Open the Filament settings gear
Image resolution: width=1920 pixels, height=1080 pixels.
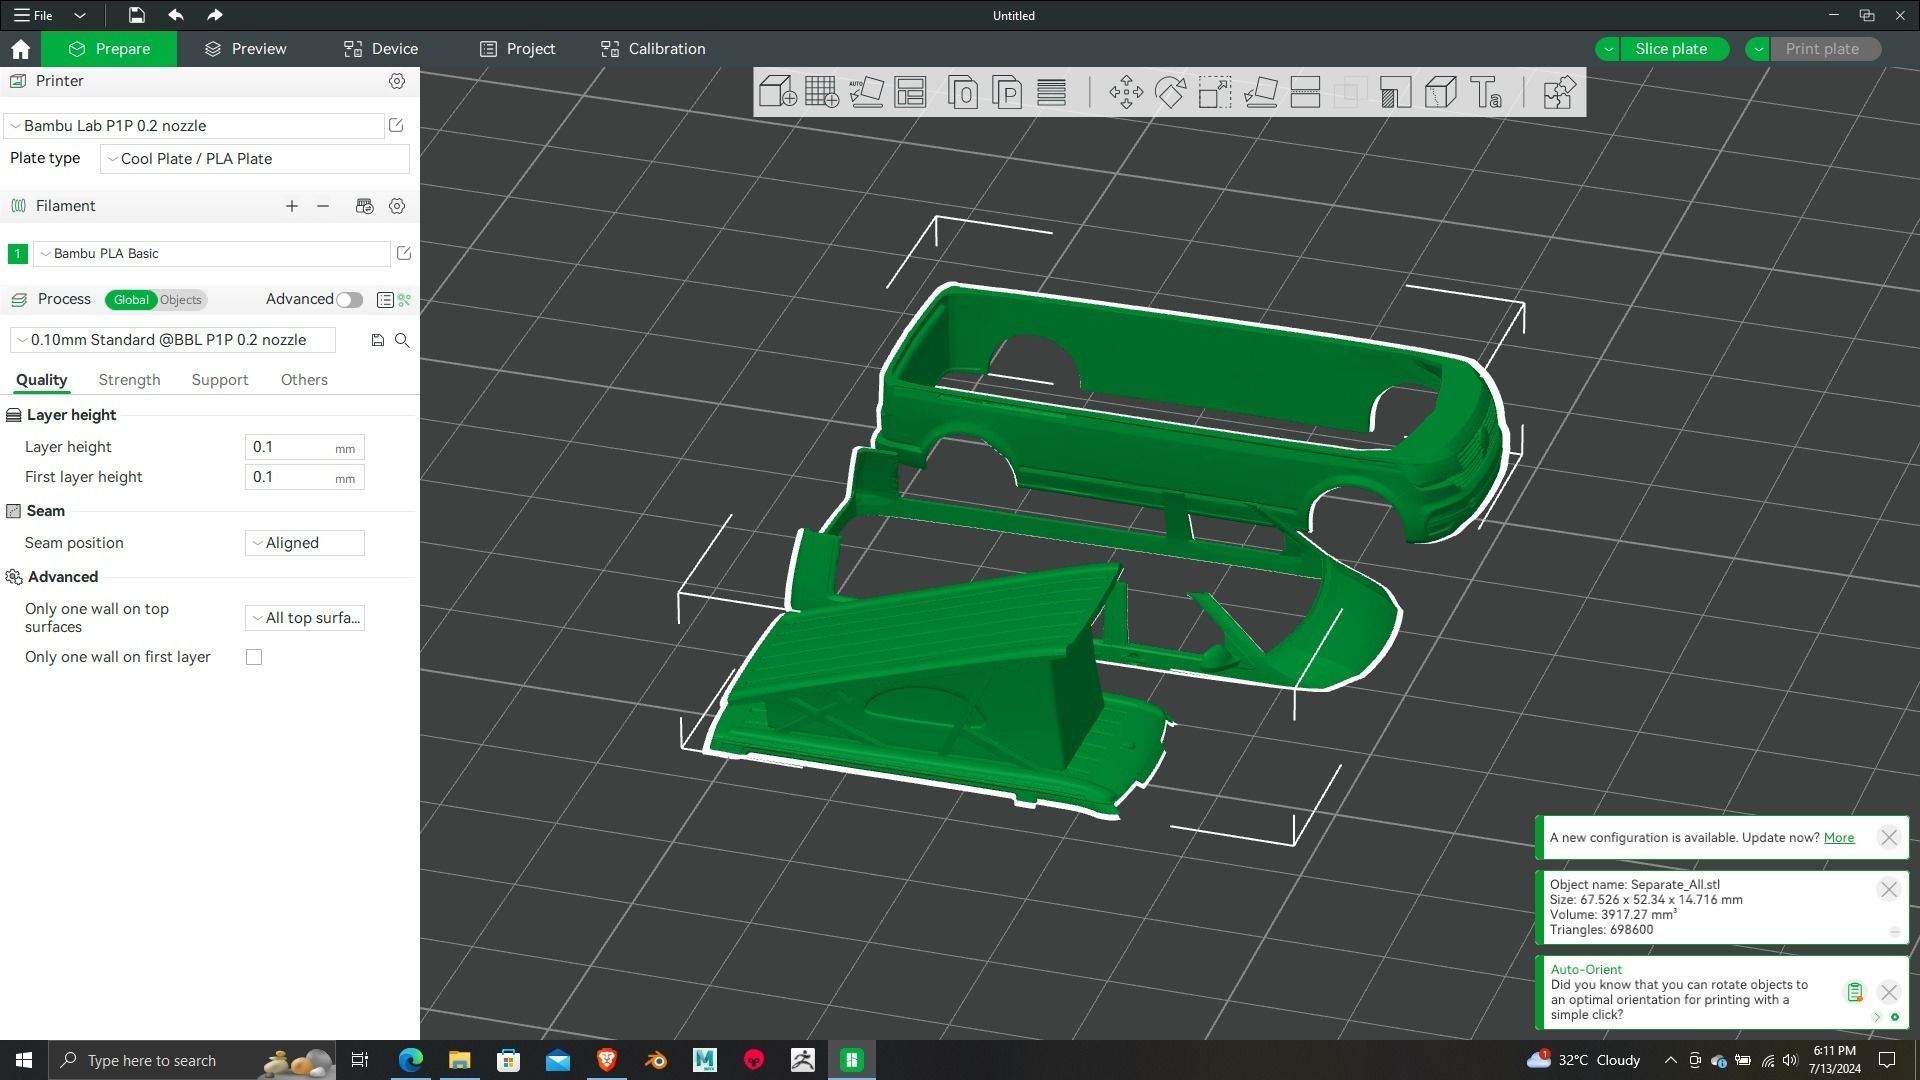point(397,206)
